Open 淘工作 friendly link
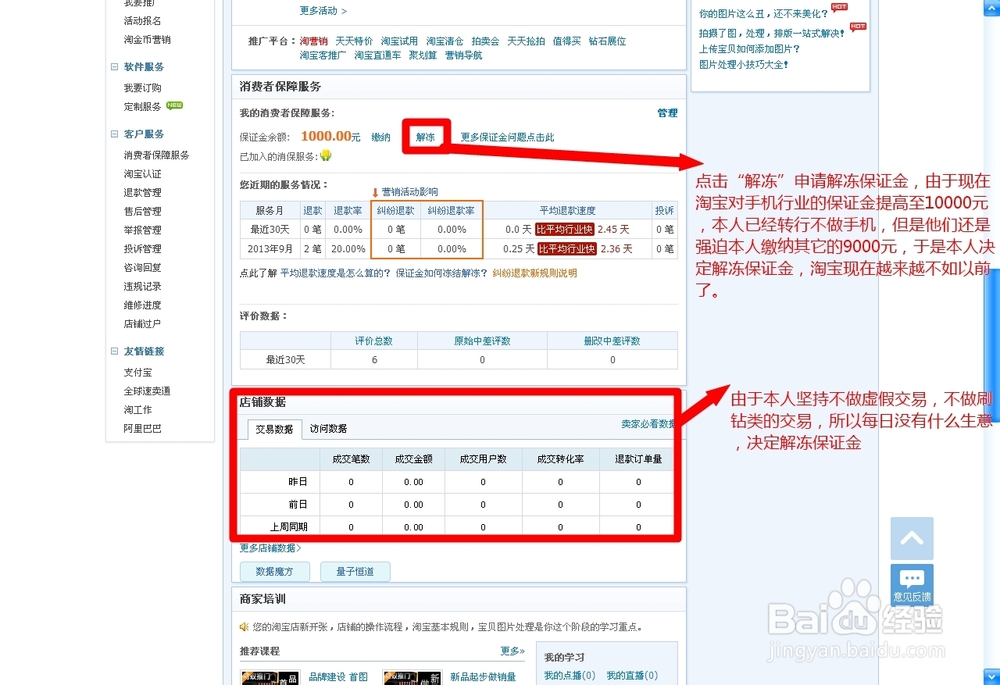1000x685 pixels. coord(138,409)
